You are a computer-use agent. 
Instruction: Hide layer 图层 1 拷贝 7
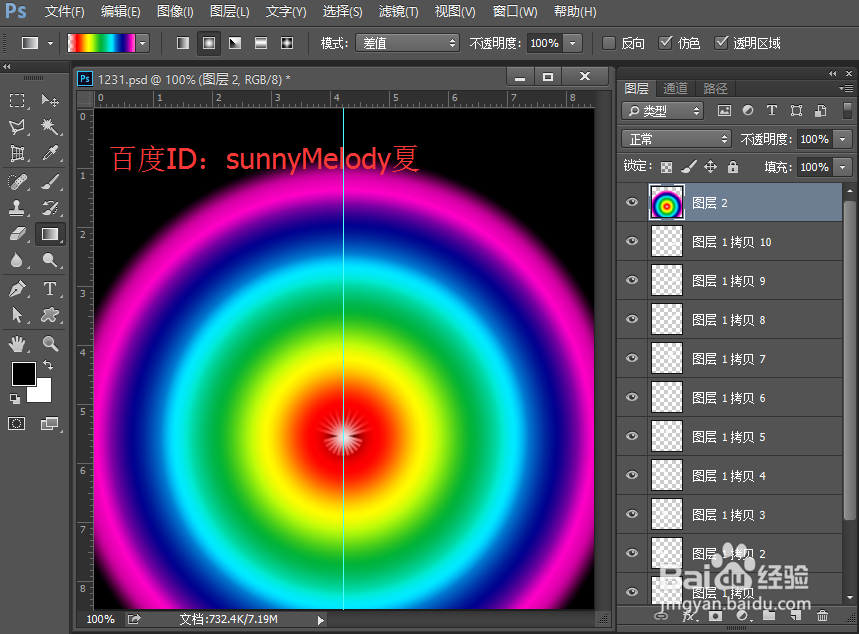tap(632, 358)
